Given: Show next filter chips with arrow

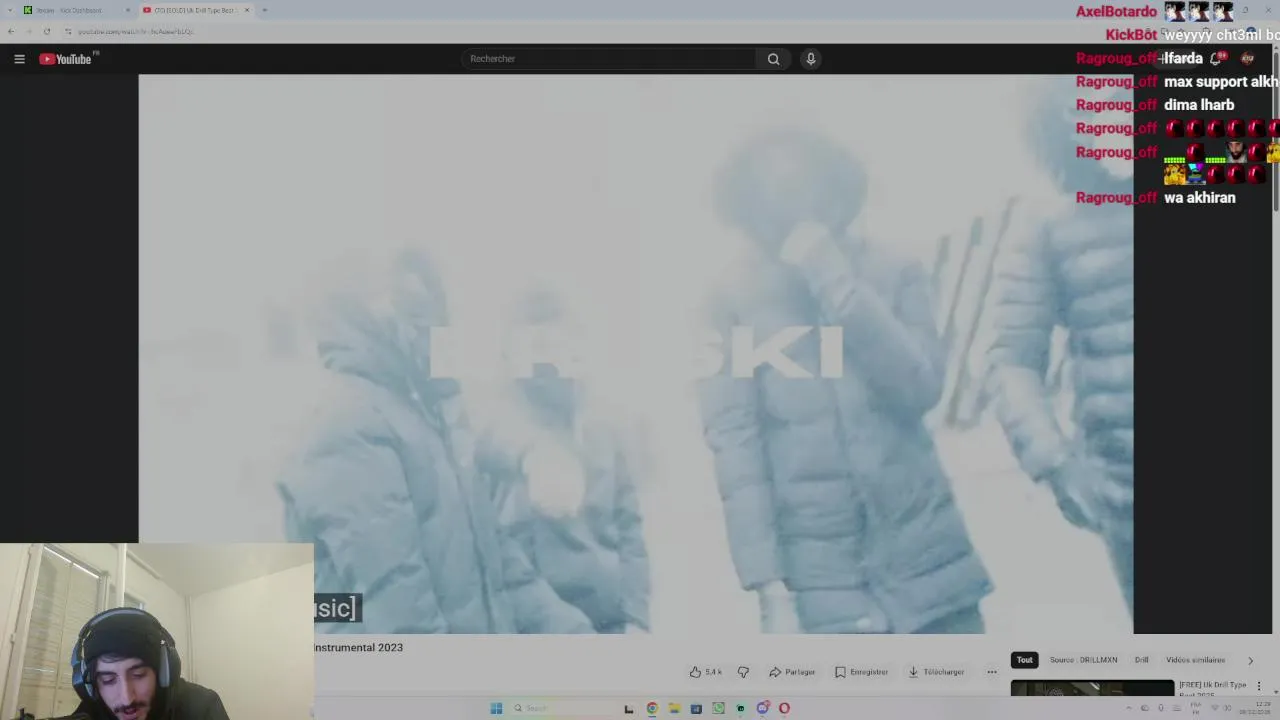Looking at the screenshot, I should (x=1250, y=660).
